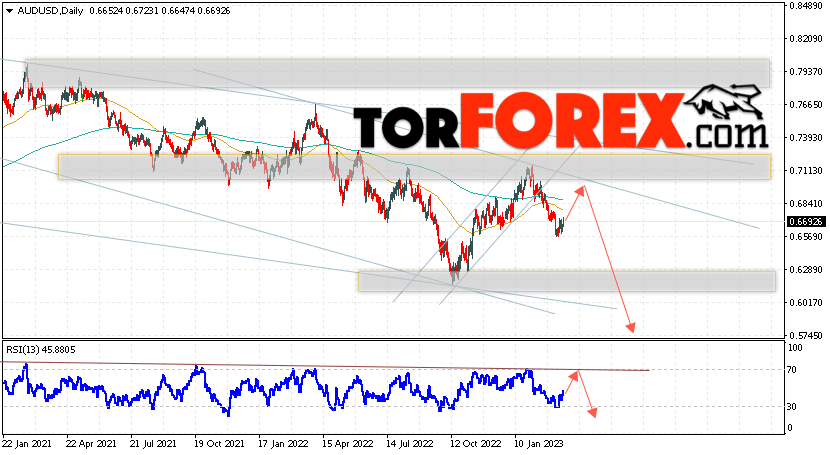This screenshot has height=455, width=830.
Task: Click the 0.82090 price axis label
Action: pyautogui.click(x=806, y=39)
